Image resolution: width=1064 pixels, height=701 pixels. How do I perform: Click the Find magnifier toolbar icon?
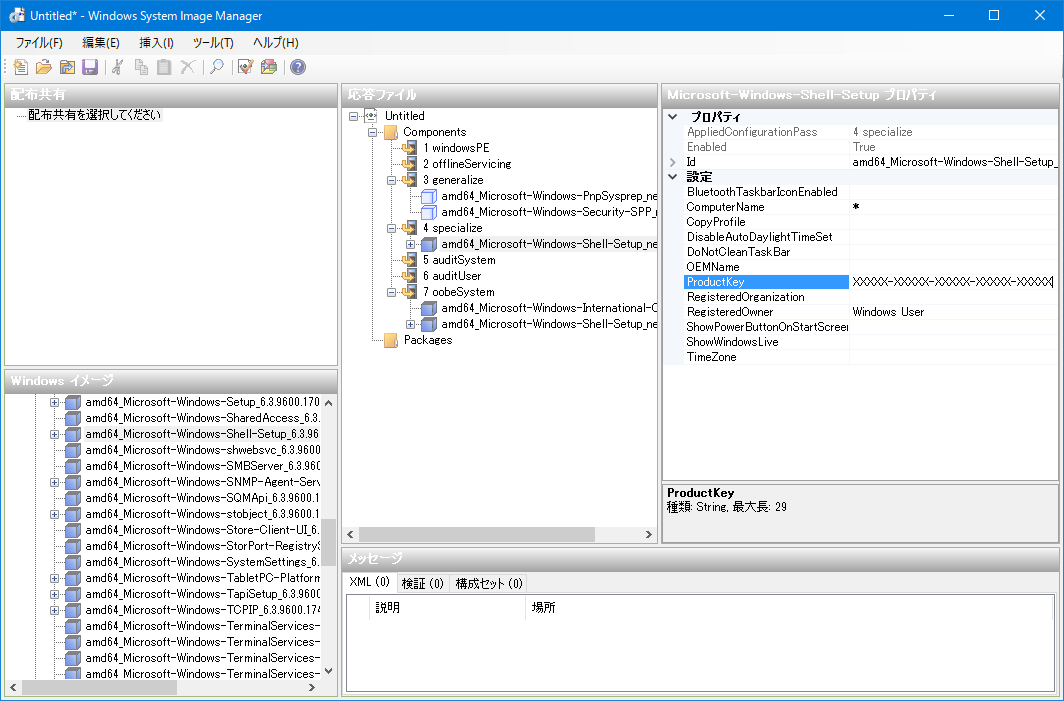(x=216, y=67)
